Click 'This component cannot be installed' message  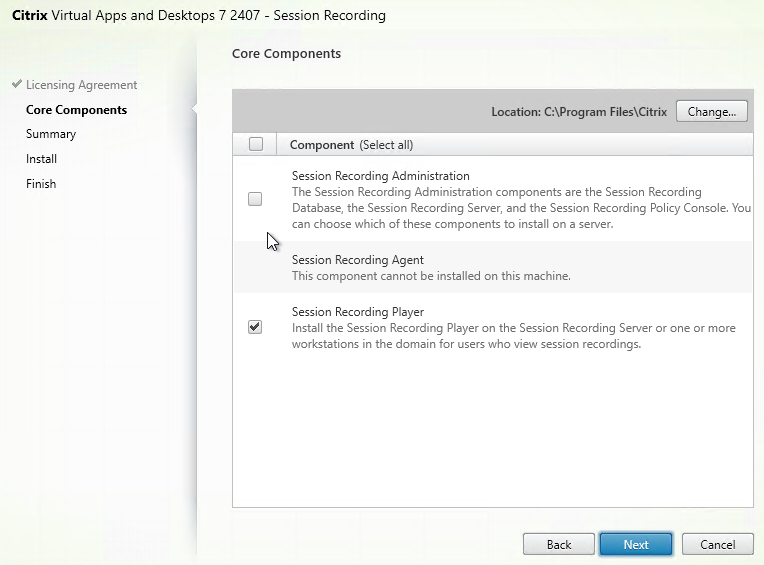(x=431, y=276)
